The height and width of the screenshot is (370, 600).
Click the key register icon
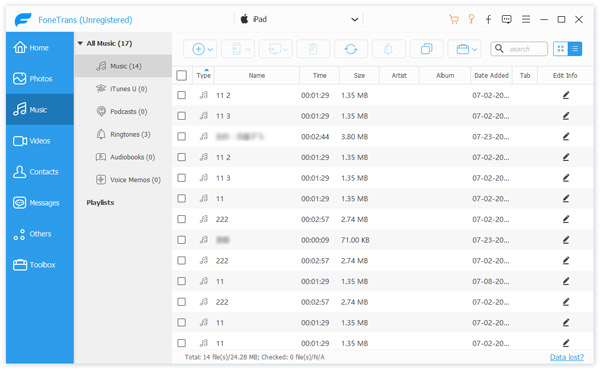pyautogui.click(x=471, y=19)
